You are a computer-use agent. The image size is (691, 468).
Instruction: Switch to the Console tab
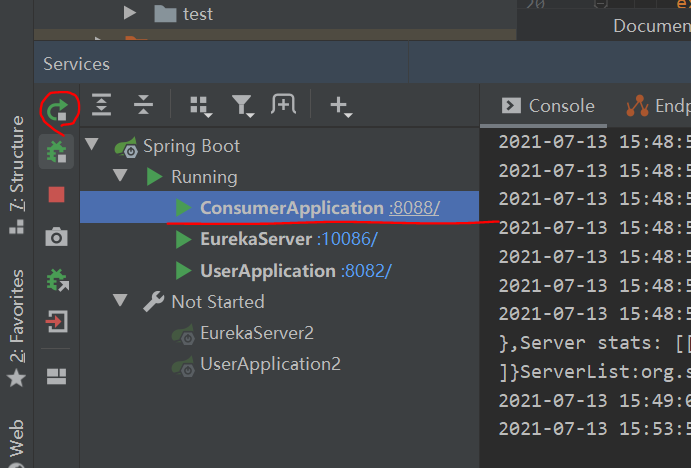[x=548, y=106]
